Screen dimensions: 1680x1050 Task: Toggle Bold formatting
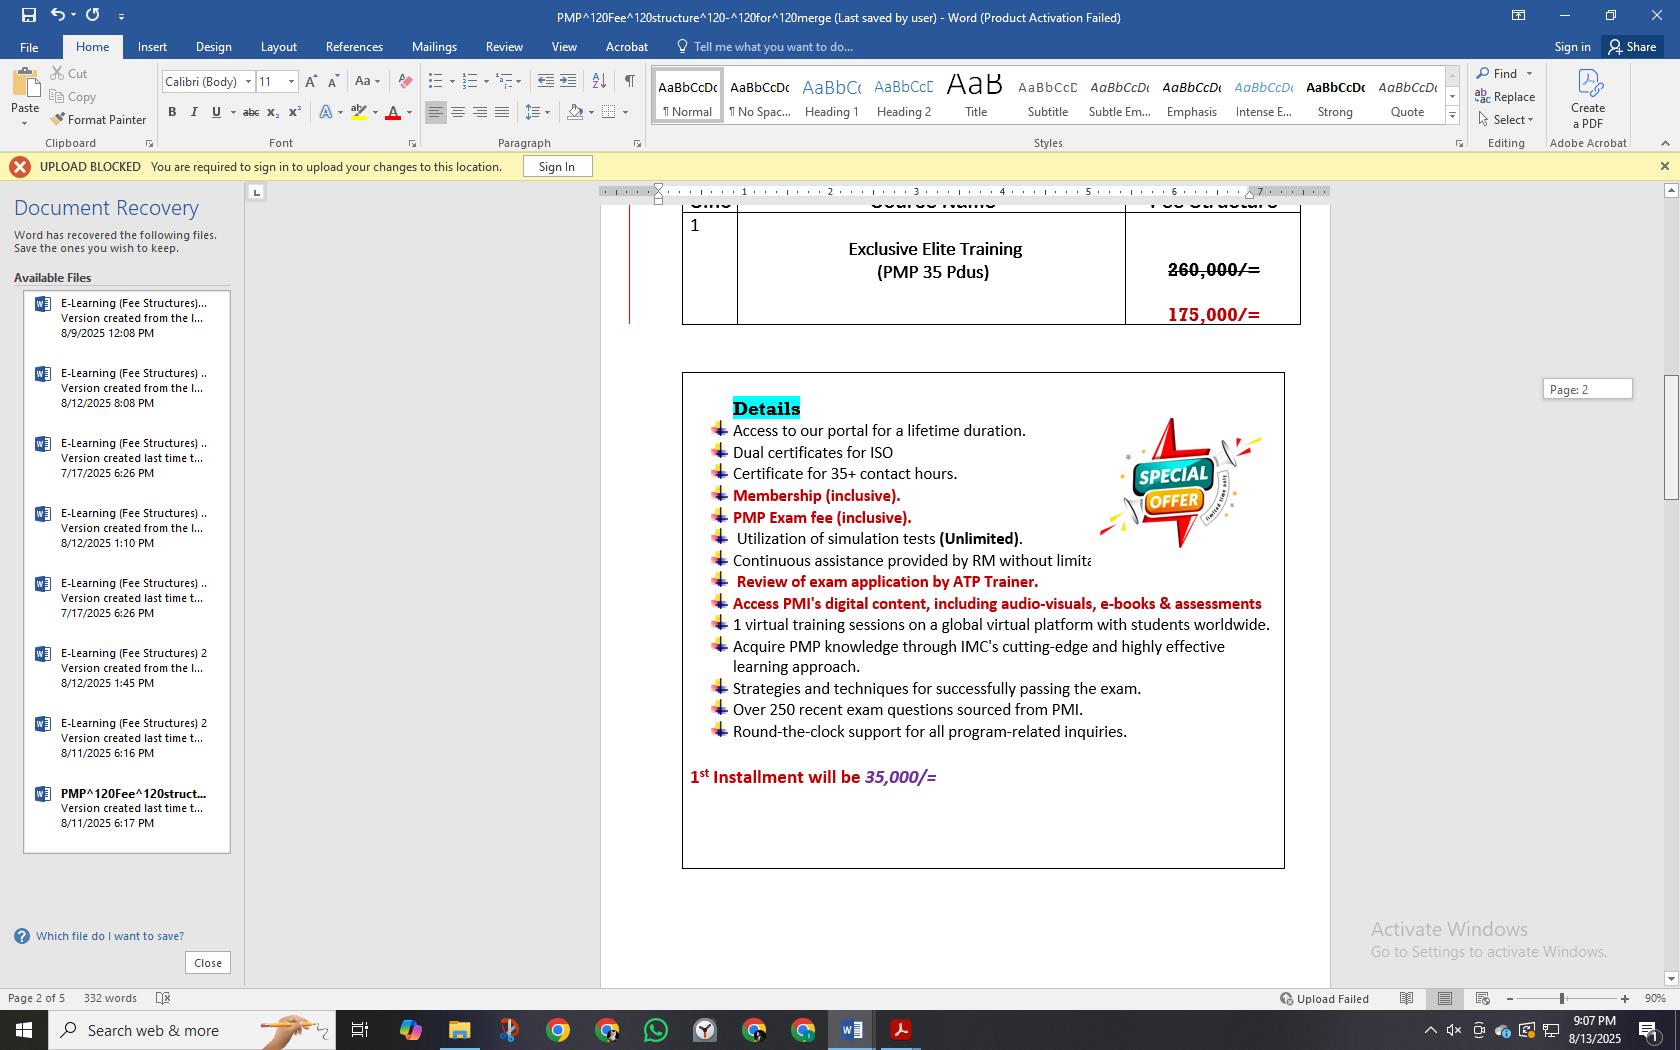point(172,112)
